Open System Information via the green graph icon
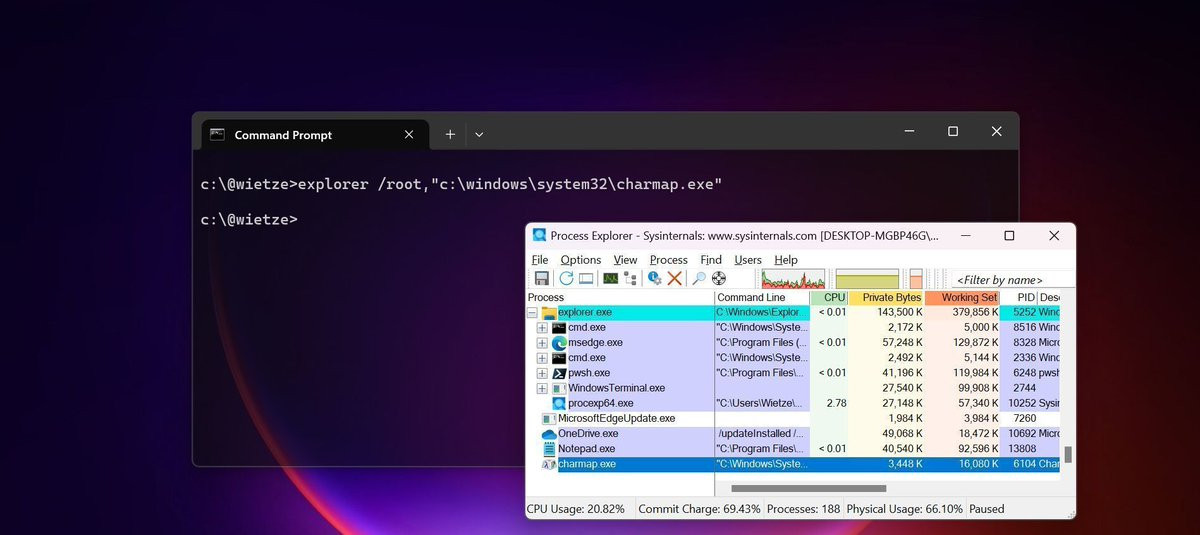Screen dimensions: 1200x535 click(610, 278)
